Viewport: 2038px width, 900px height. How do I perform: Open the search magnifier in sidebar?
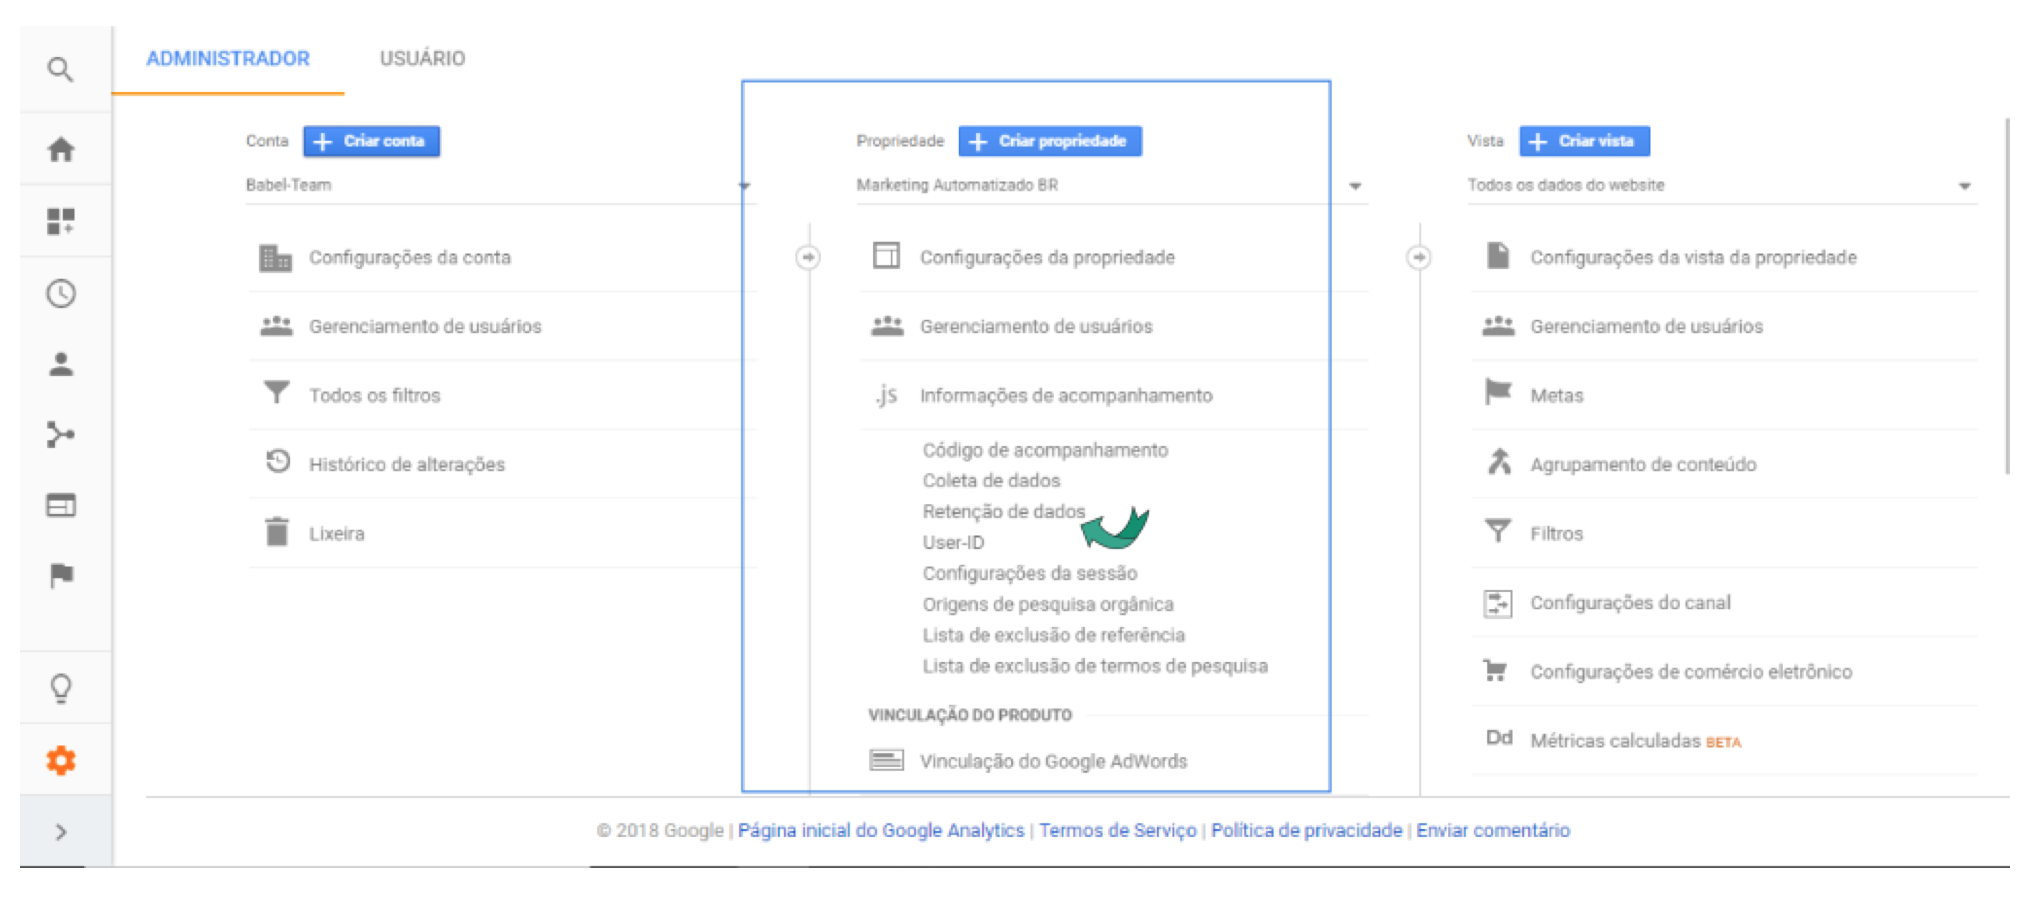pos(60,69)
